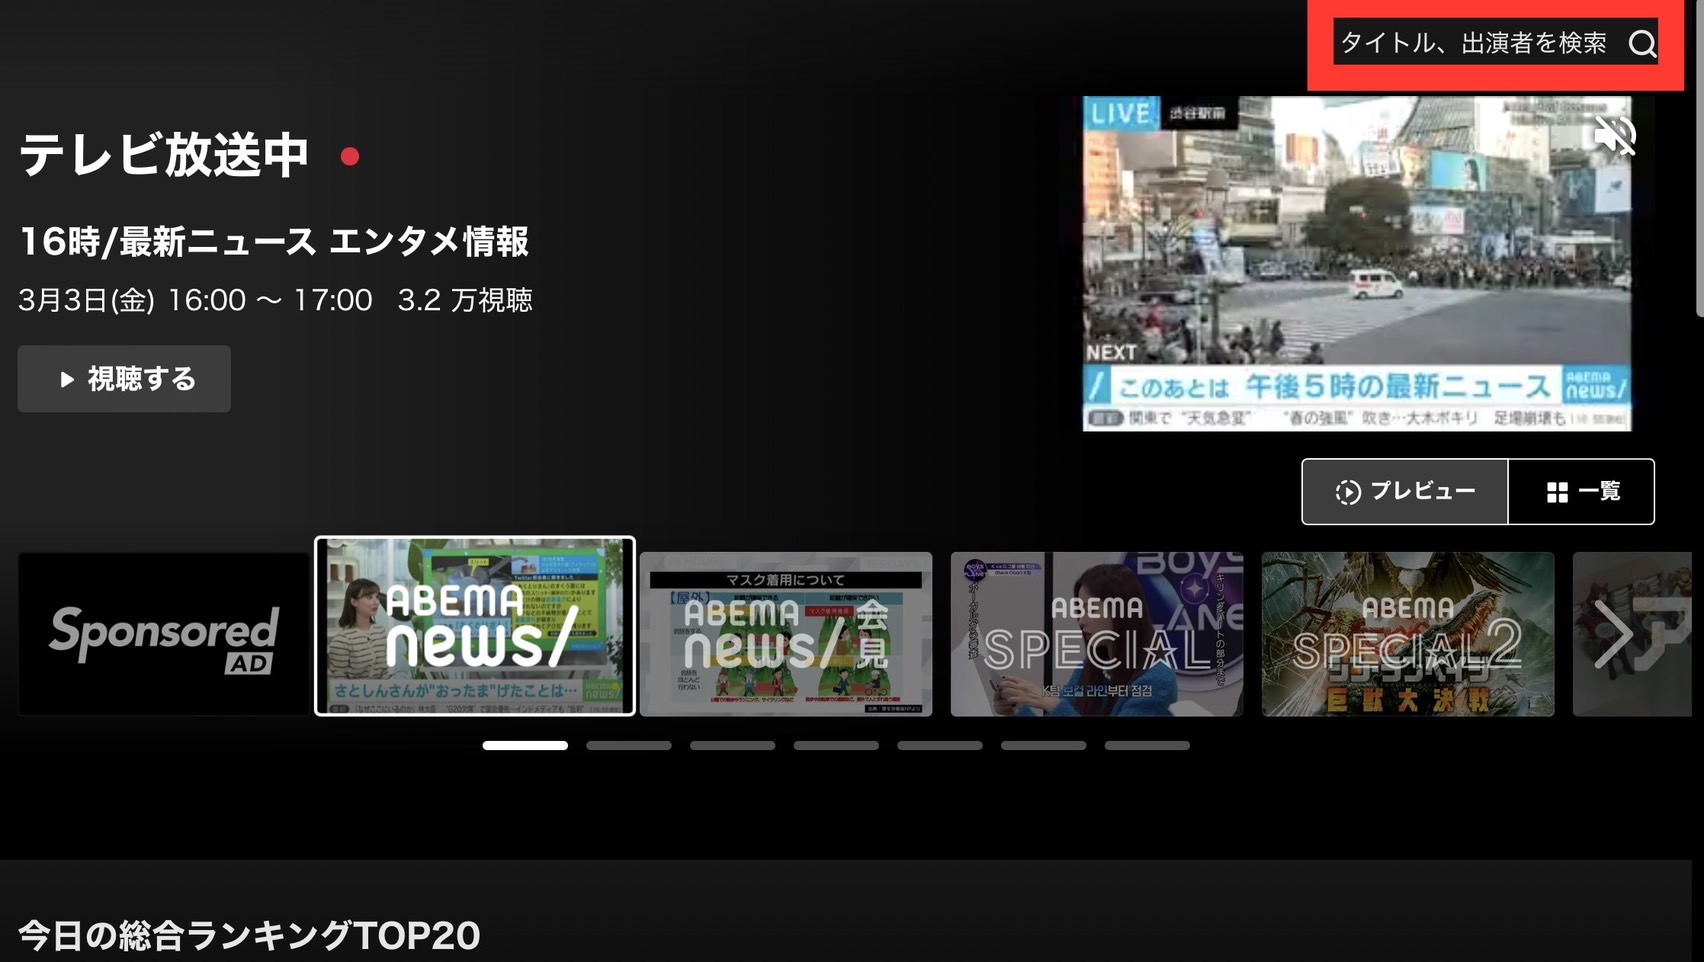
Task: Click the live Shibuya preview video
Action: 1357,264
